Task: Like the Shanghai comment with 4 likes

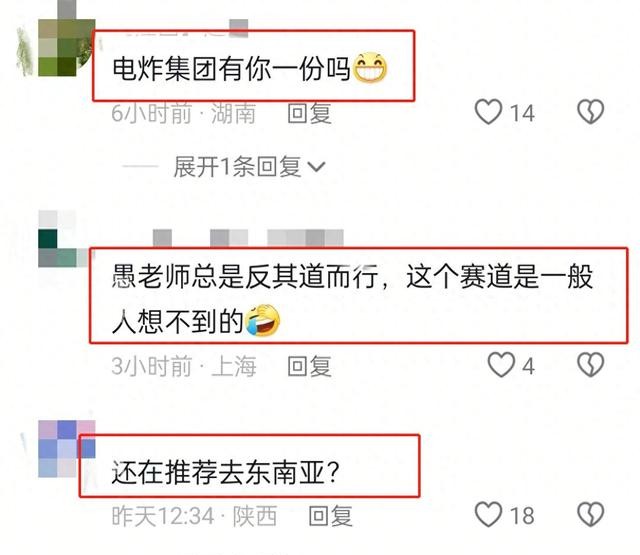Action: (501, 365)
